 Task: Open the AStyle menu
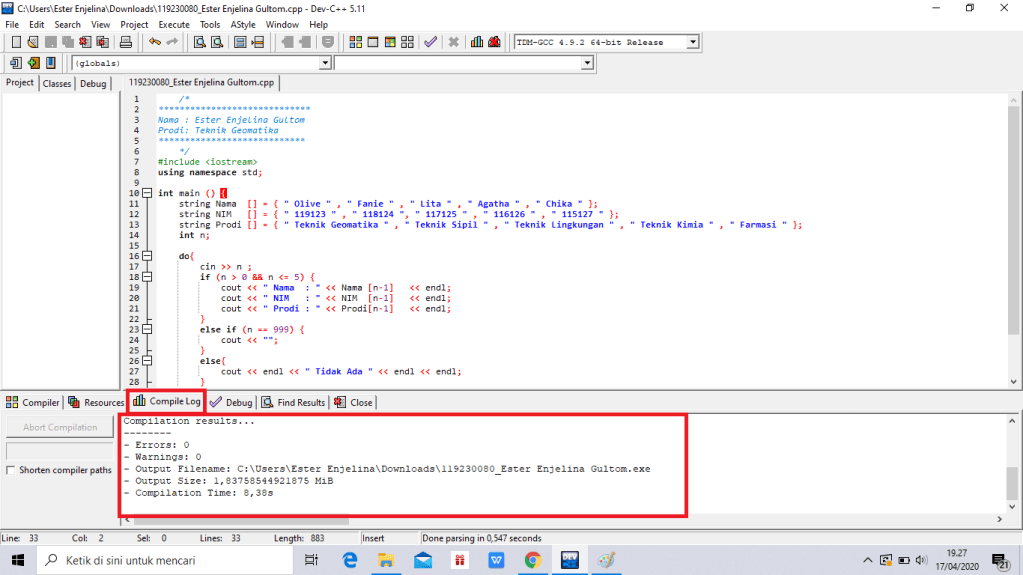[242, 24]
